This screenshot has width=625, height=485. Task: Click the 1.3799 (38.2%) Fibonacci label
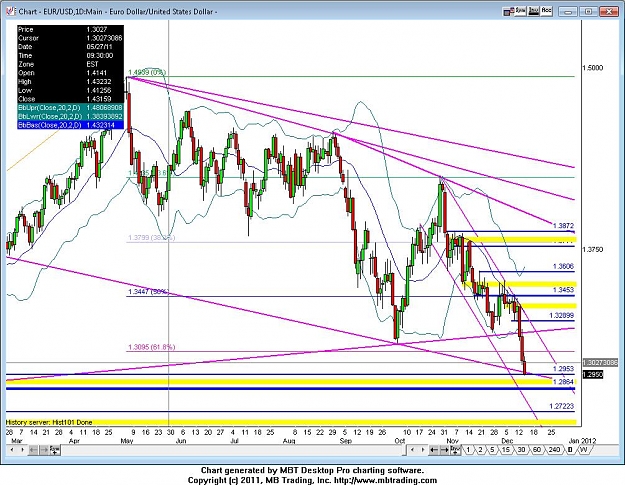151,238
